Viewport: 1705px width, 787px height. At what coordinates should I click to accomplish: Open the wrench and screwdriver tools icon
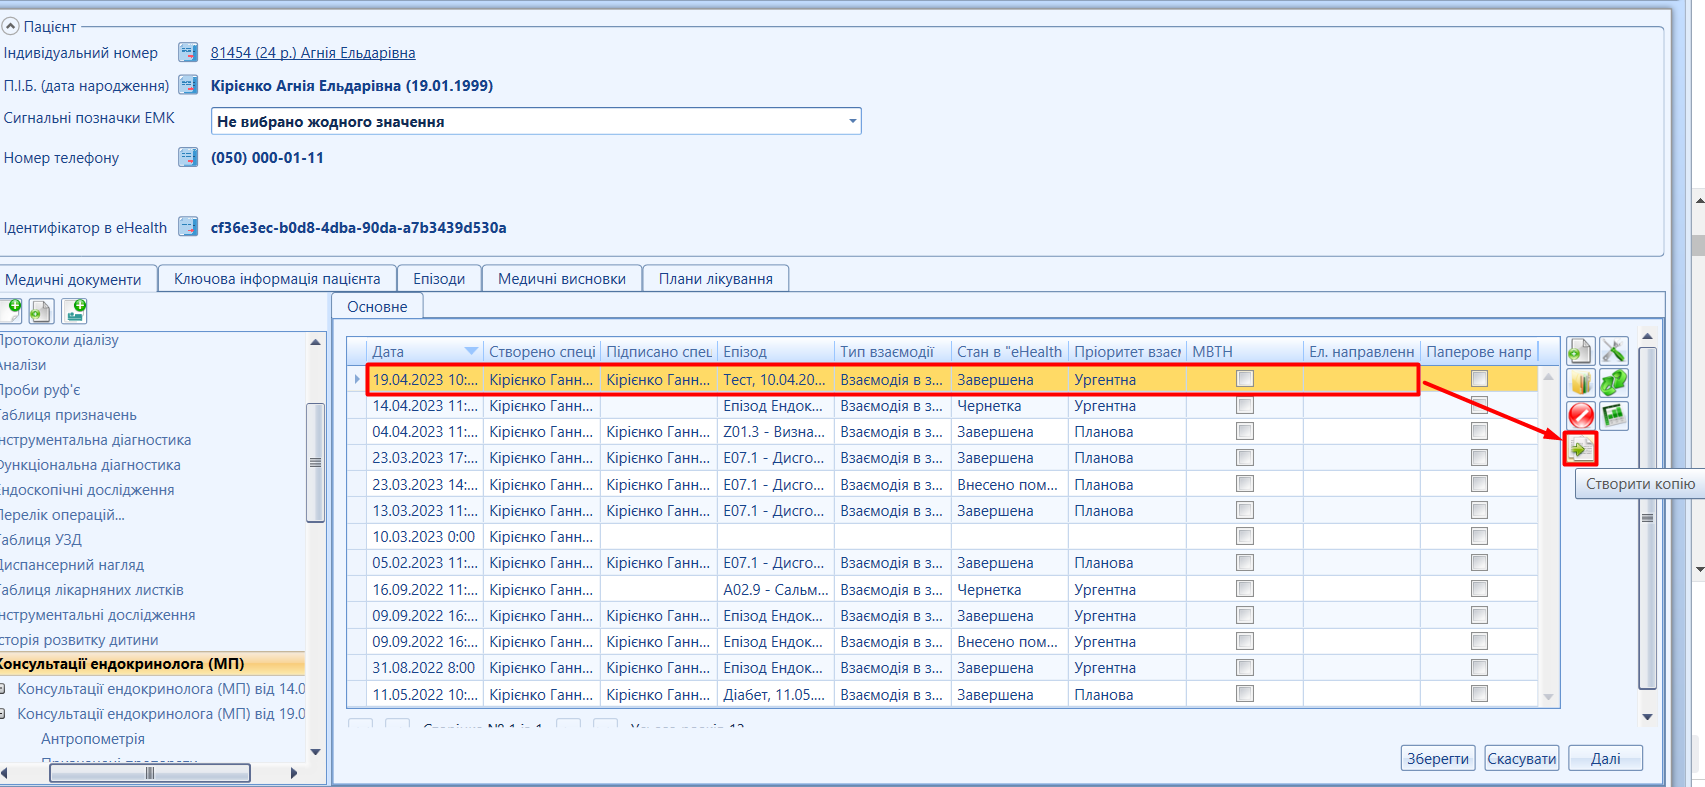click(1614, 351)
